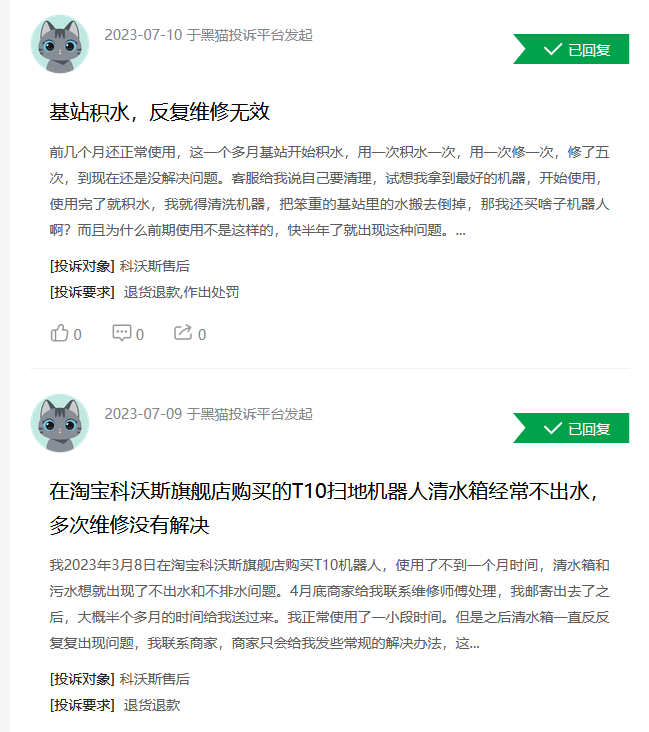Click the cat avatar of the 2023-07-10 post

click(x=60, y=44)
